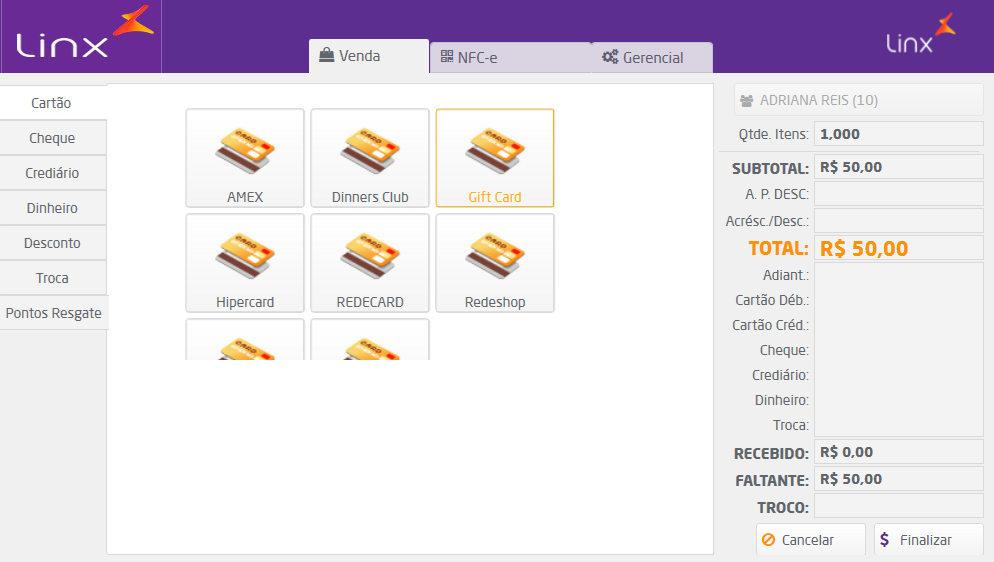This screenshot has width=994, height=562.
Task: Click the TOTAL R$ 50,00 field
Action: pos(898,248)
